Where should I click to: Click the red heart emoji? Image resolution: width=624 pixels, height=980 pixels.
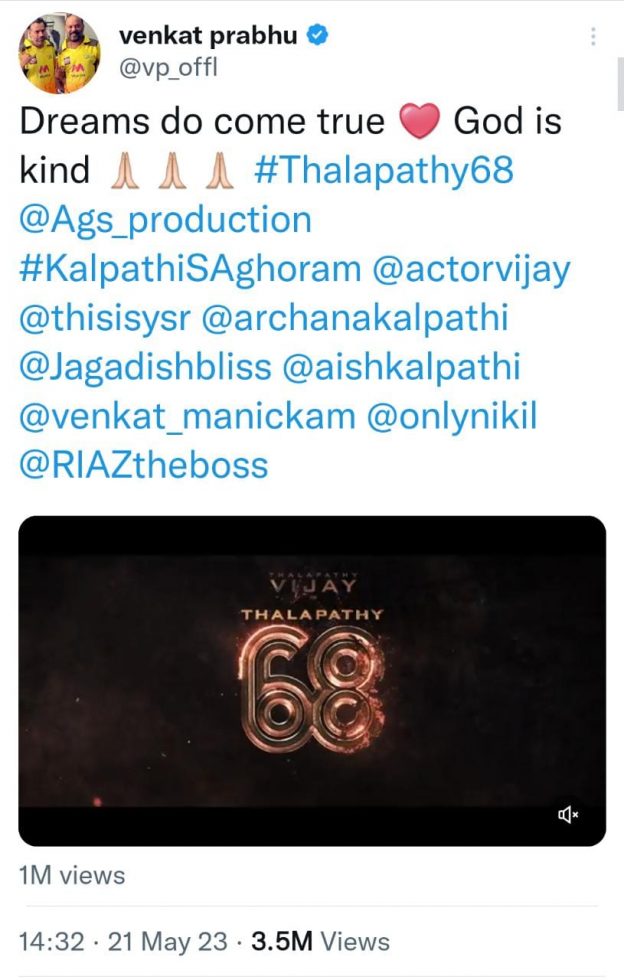(x=420, y=121)
